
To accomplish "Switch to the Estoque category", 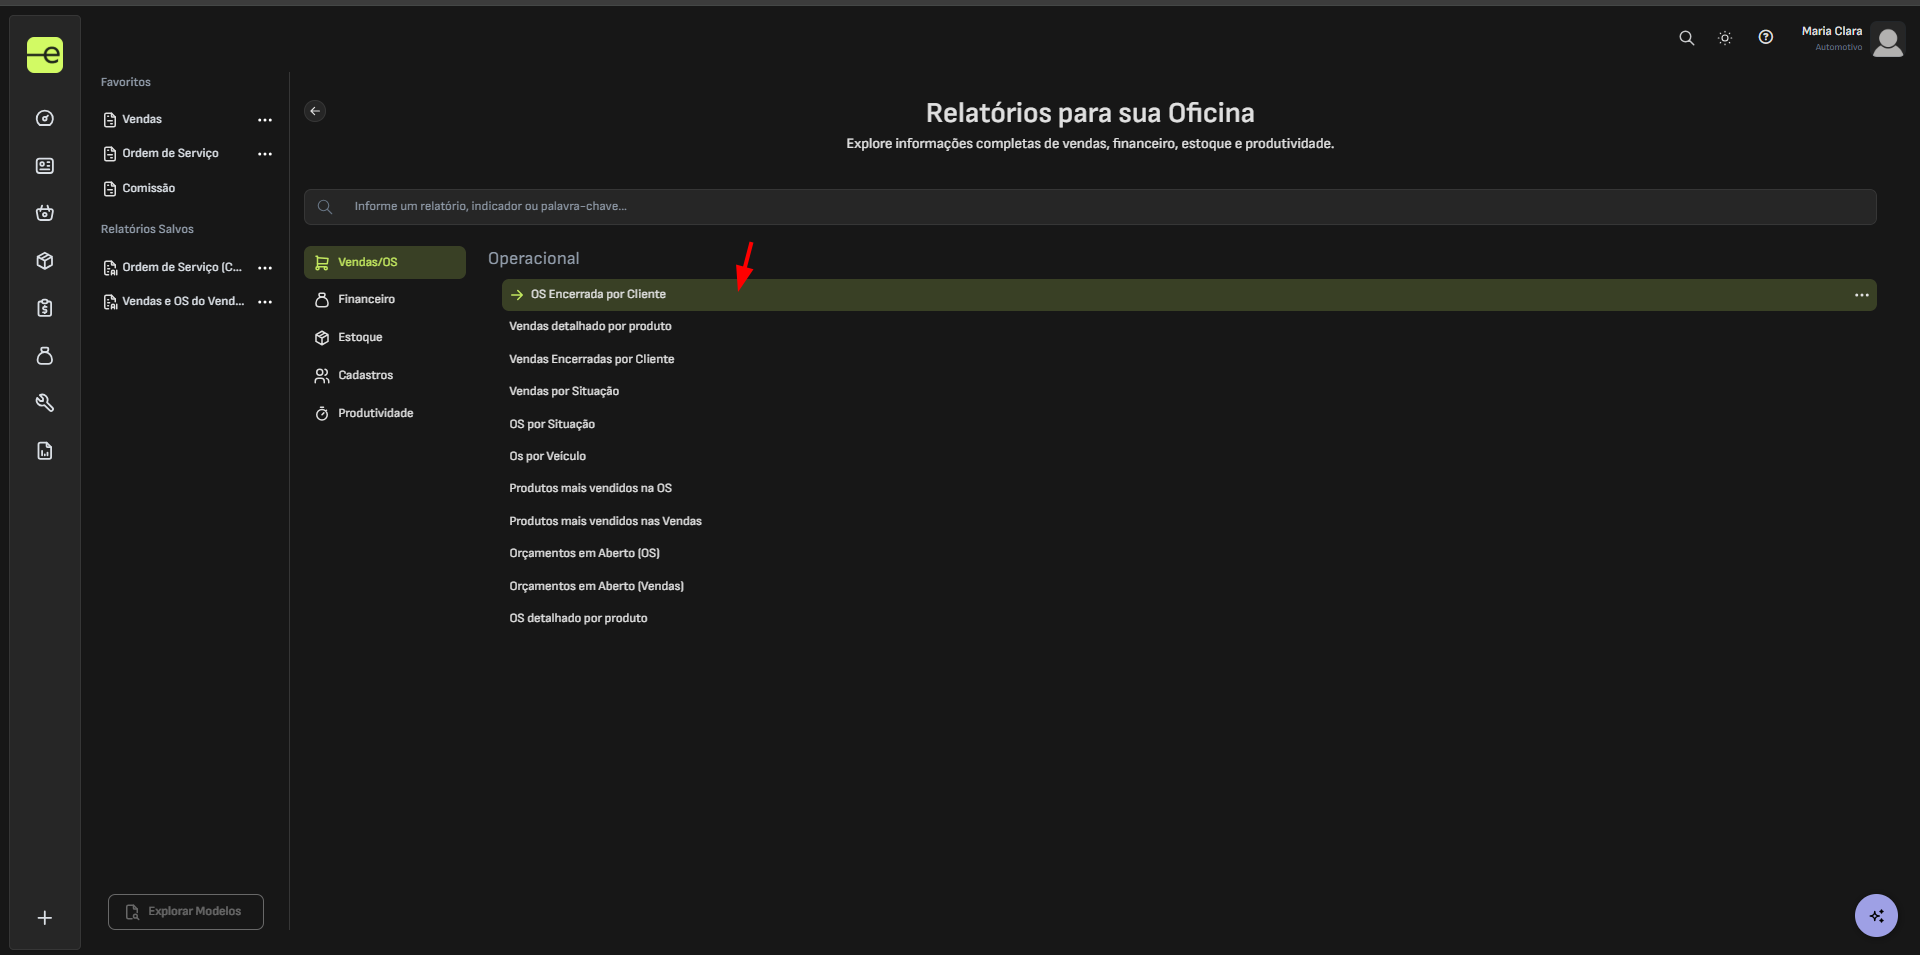I will point(360,338).
